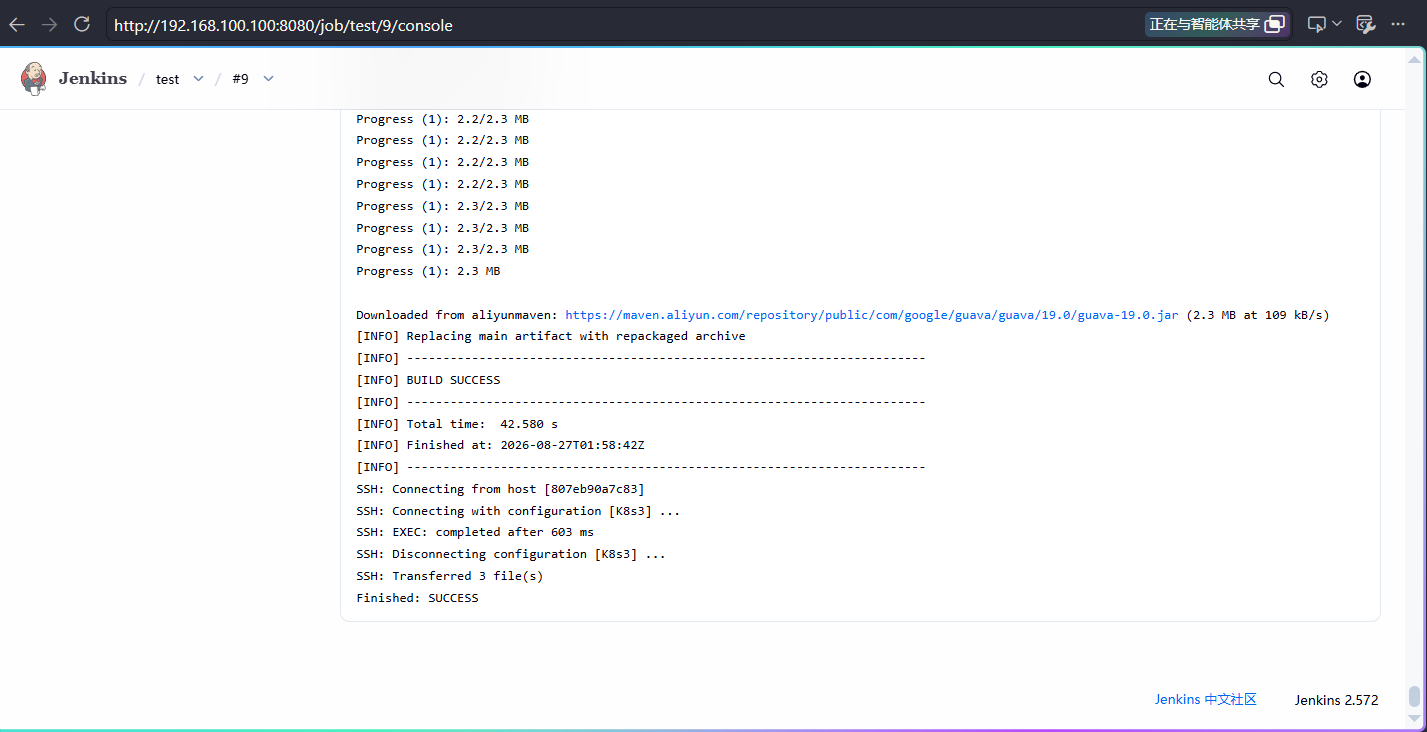This screenshot has width=1427, height=732.
Task: Click the "[INFO] BUILD SUCCESS" log line
Action: pos(428,380)
